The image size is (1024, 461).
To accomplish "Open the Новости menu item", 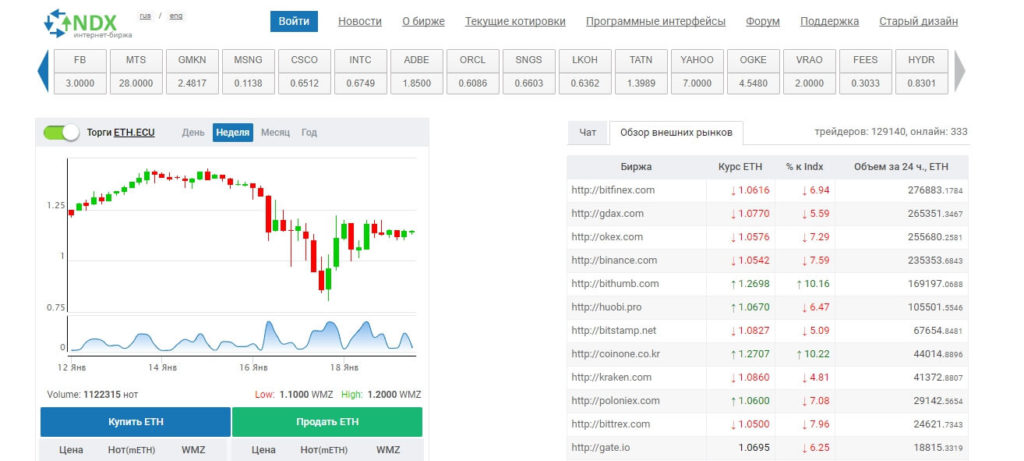I will pyautogui.click(x=360, y=22).
